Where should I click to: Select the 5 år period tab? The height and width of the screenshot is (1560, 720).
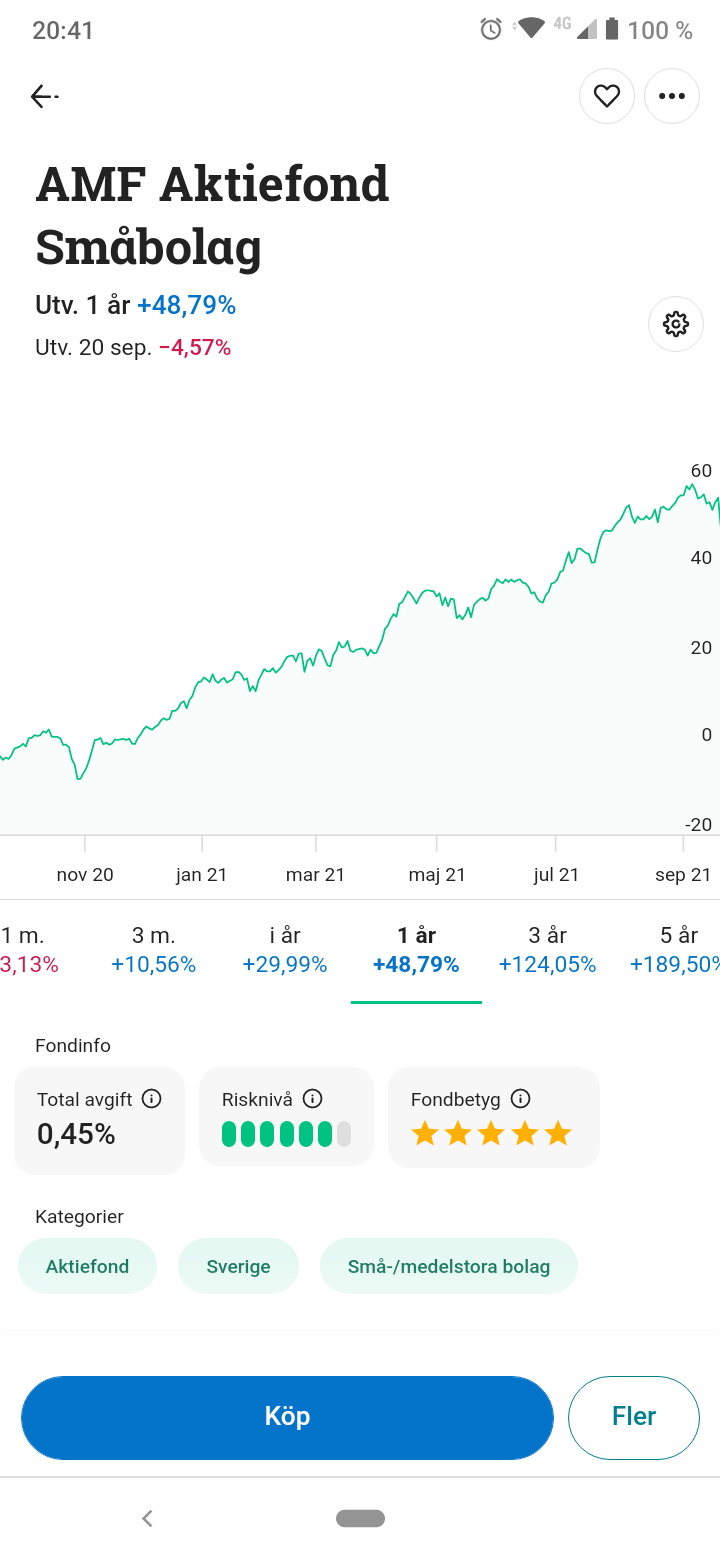(x=676, y=949)
